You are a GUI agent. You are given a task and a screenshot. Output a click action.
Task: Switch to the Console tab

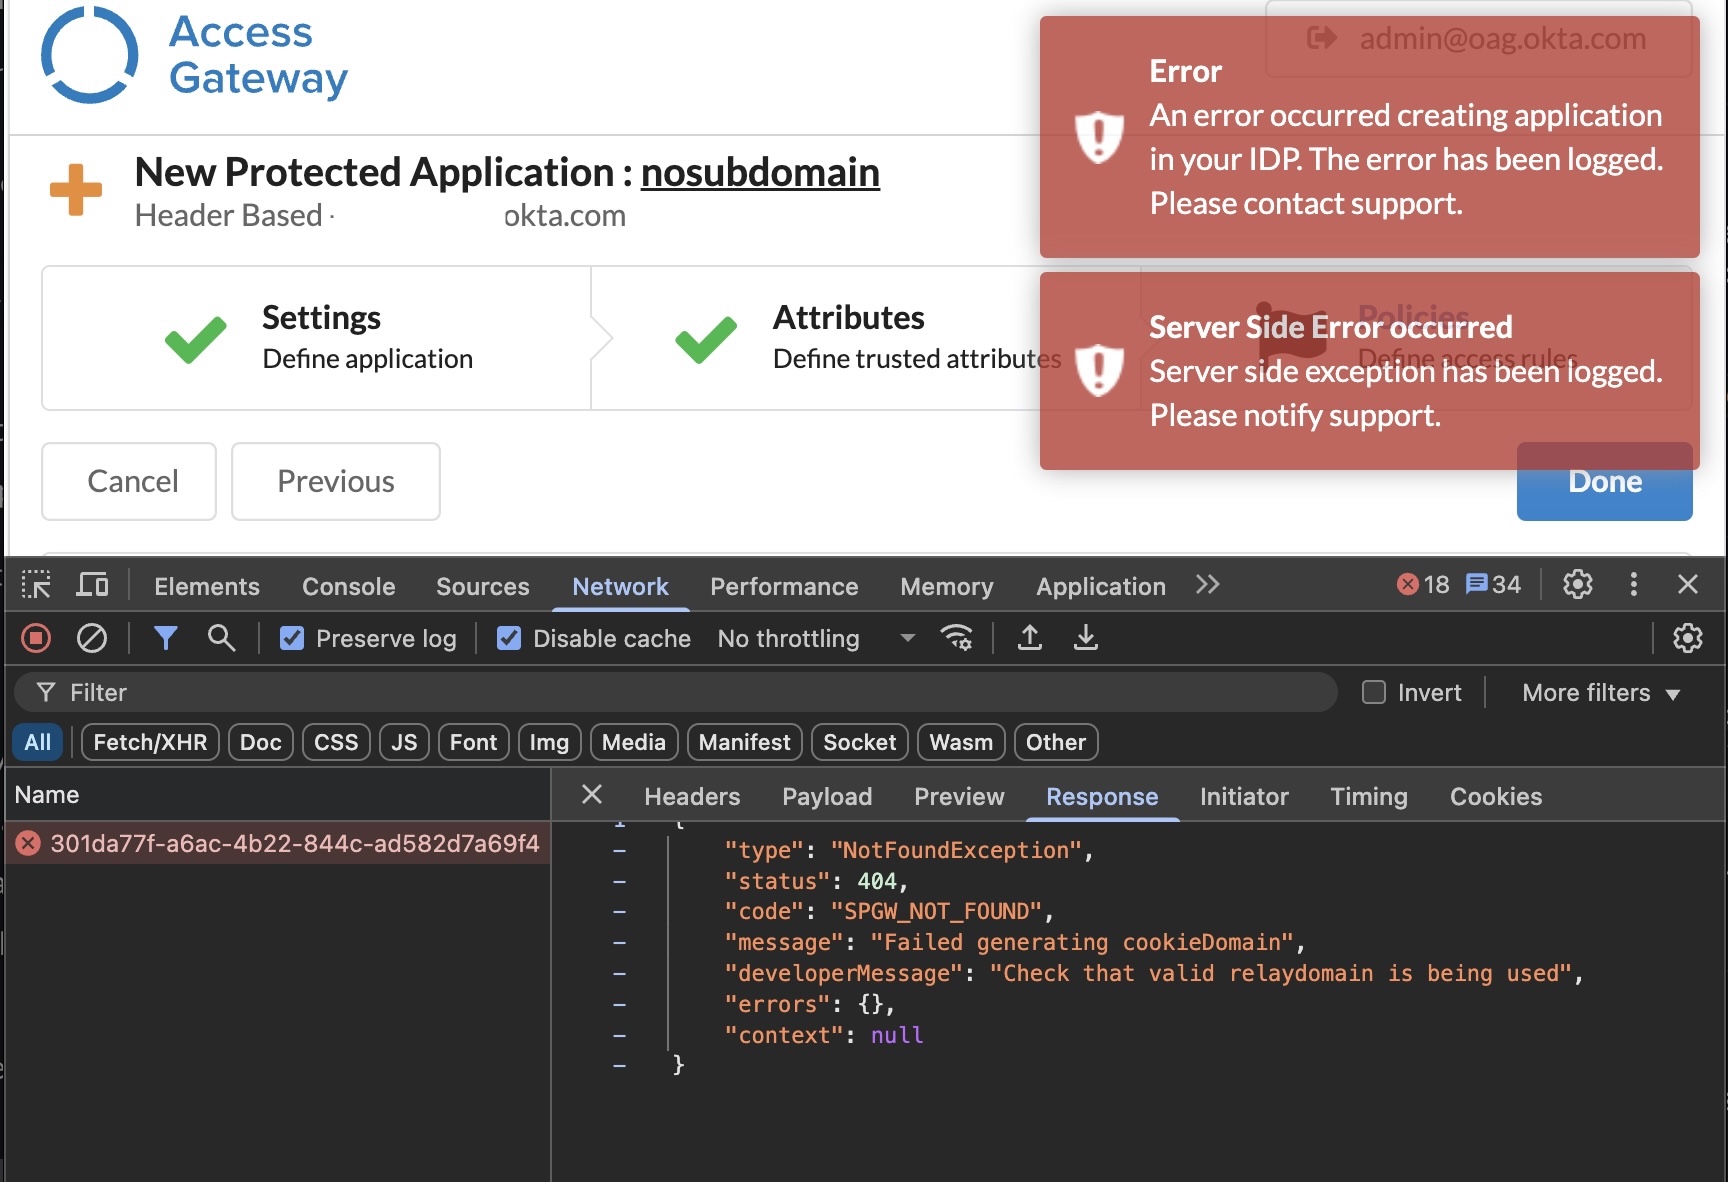click(349, 586)
